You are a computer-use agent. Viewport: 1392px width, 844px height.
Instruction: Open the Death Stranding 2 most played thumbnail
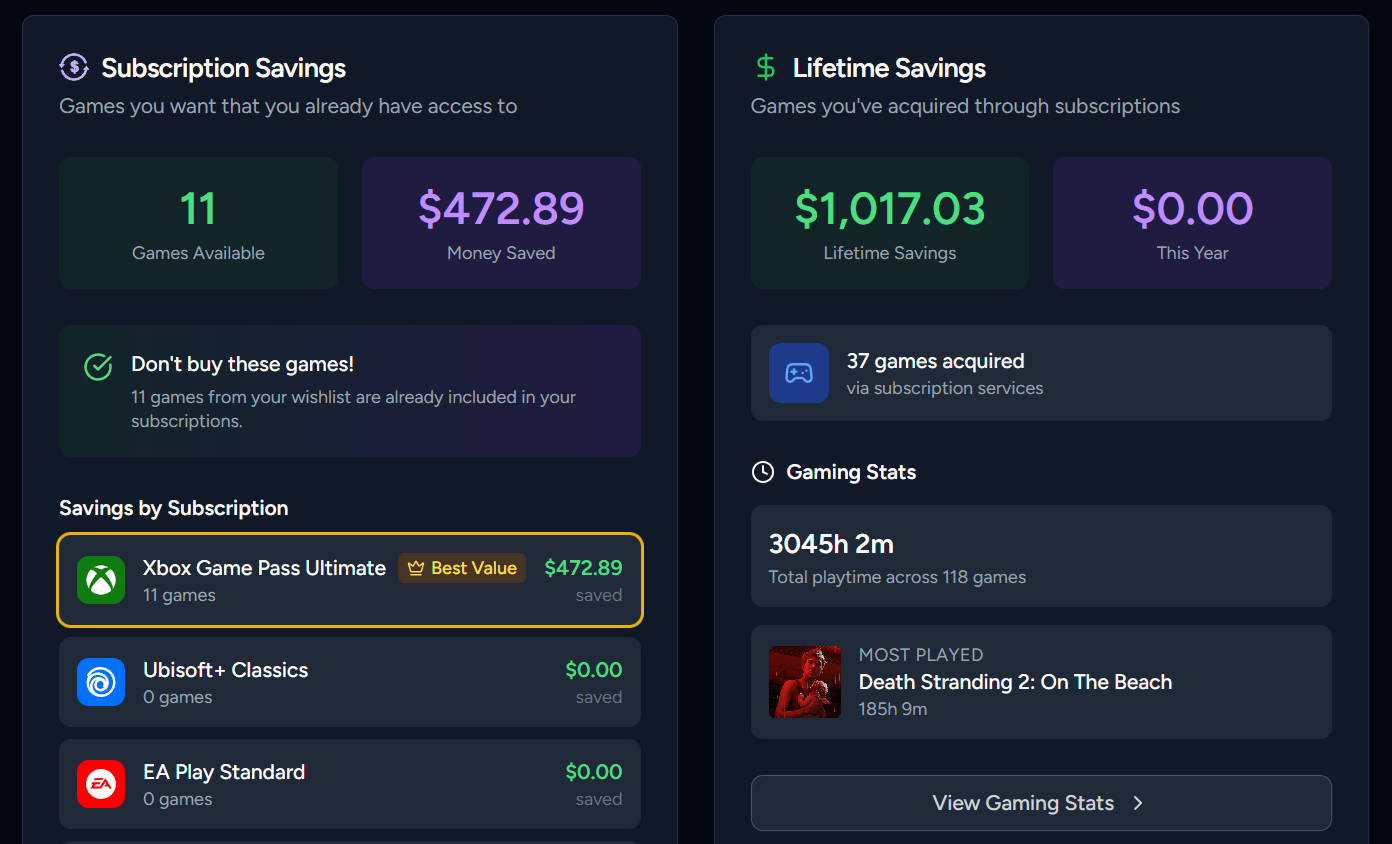(805, 682)
